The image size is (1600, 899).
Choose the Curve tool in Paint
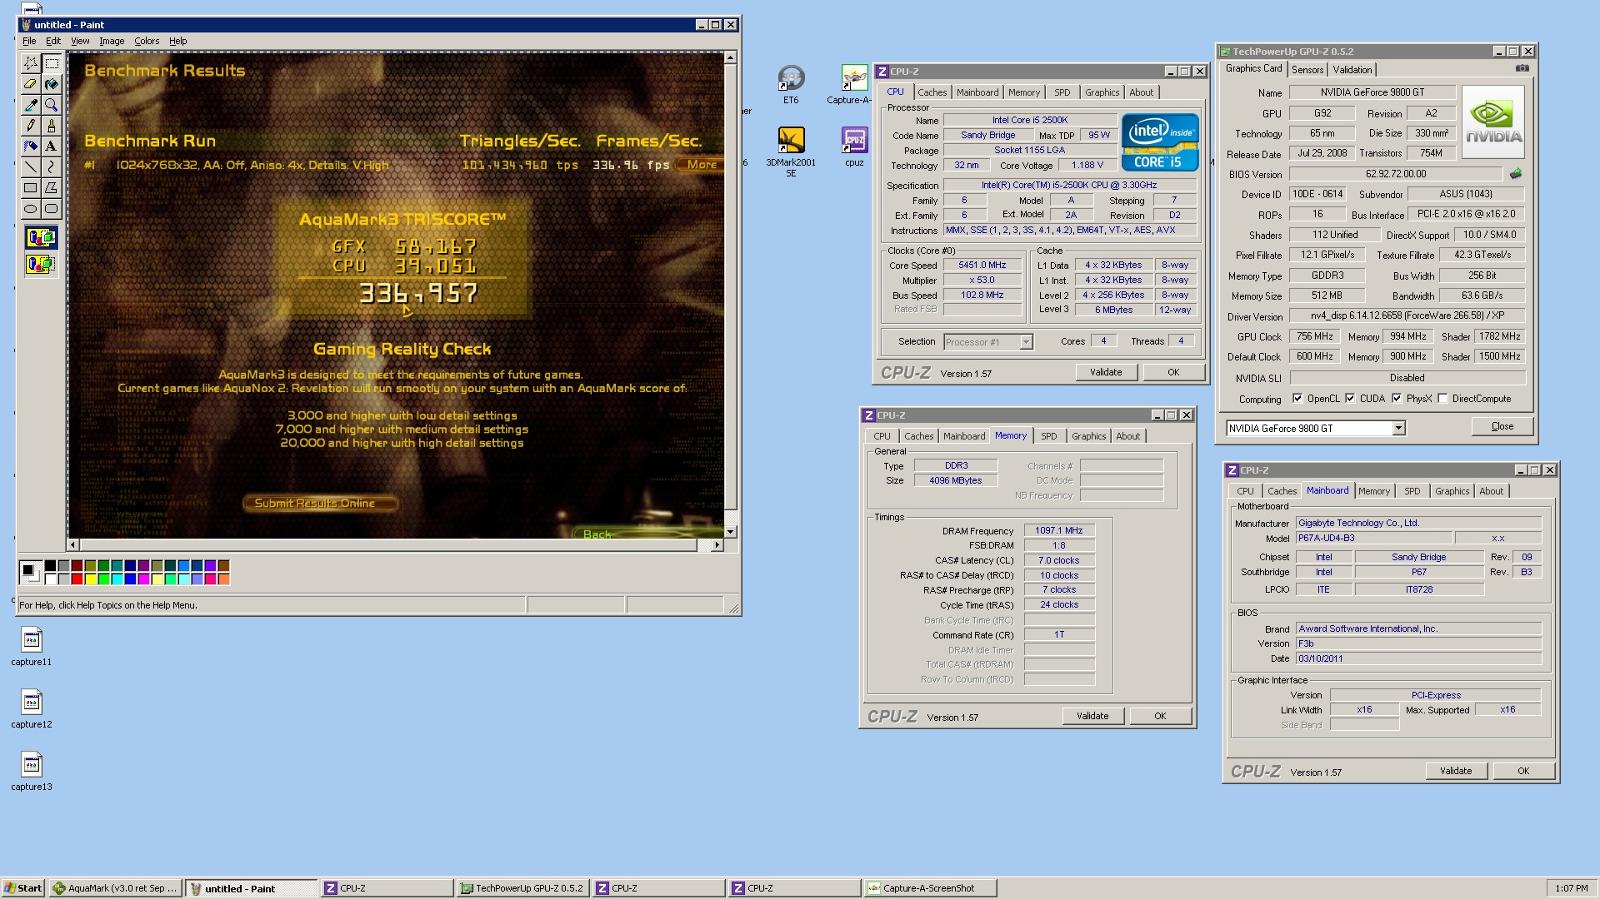(x=51, y=167)
